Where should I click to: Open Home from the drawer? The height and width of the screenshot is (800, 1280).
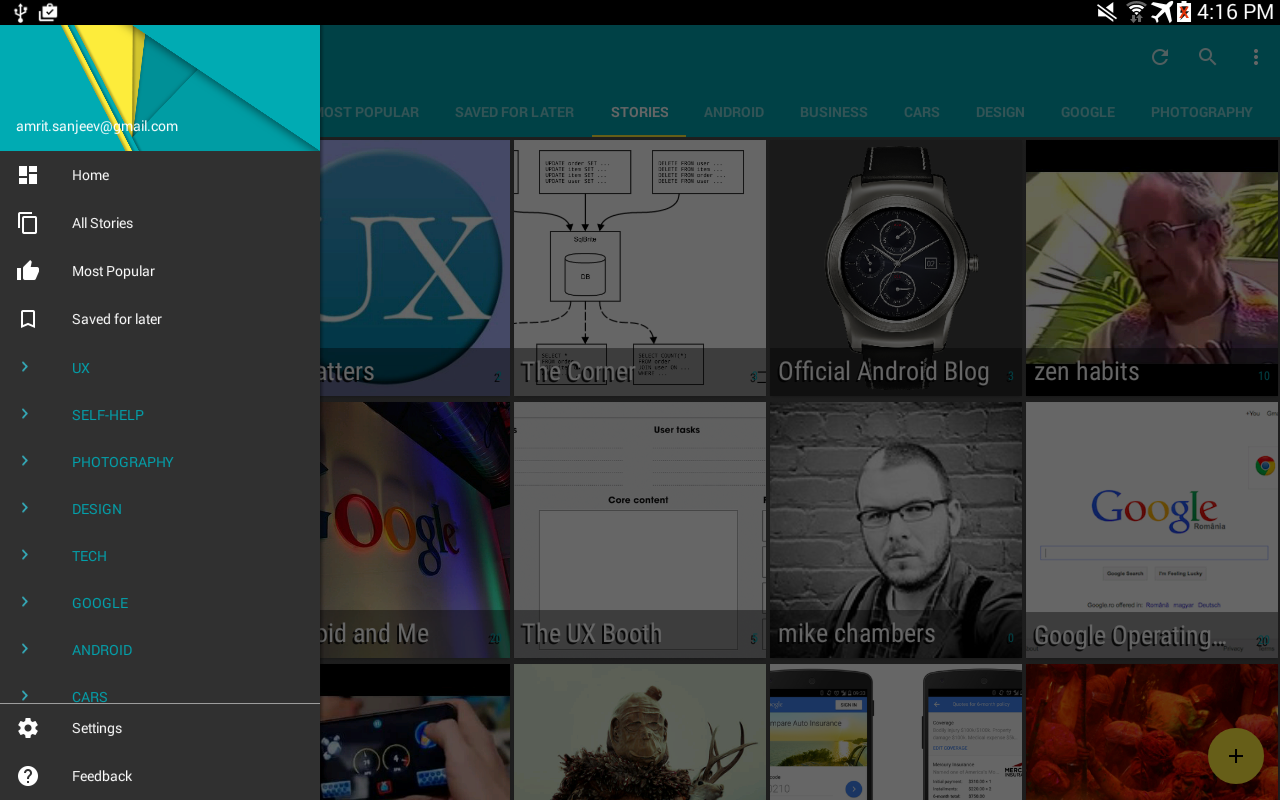[x=160, y=175]
